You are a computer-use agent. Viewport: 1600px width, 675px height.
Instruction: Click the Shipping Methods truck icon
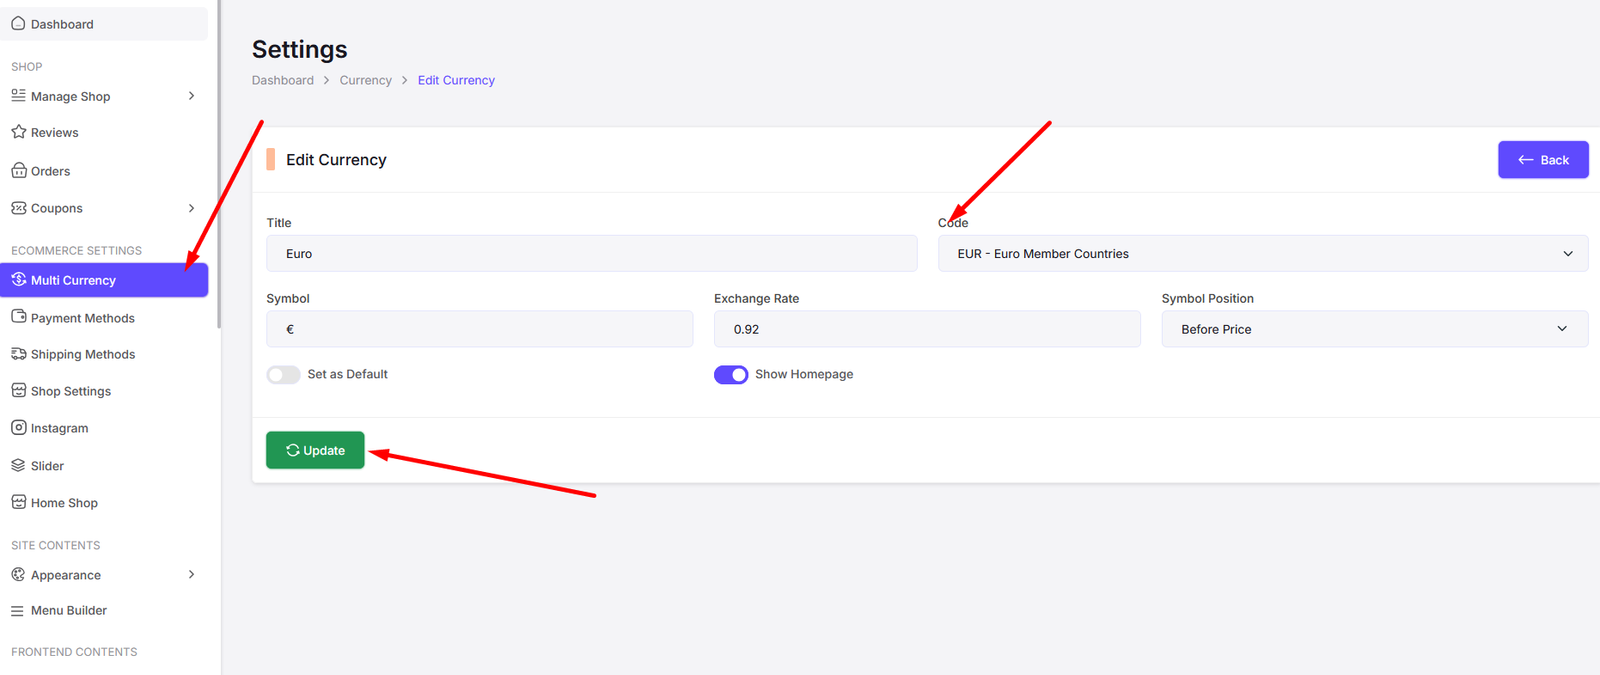[x=18, y=354]
